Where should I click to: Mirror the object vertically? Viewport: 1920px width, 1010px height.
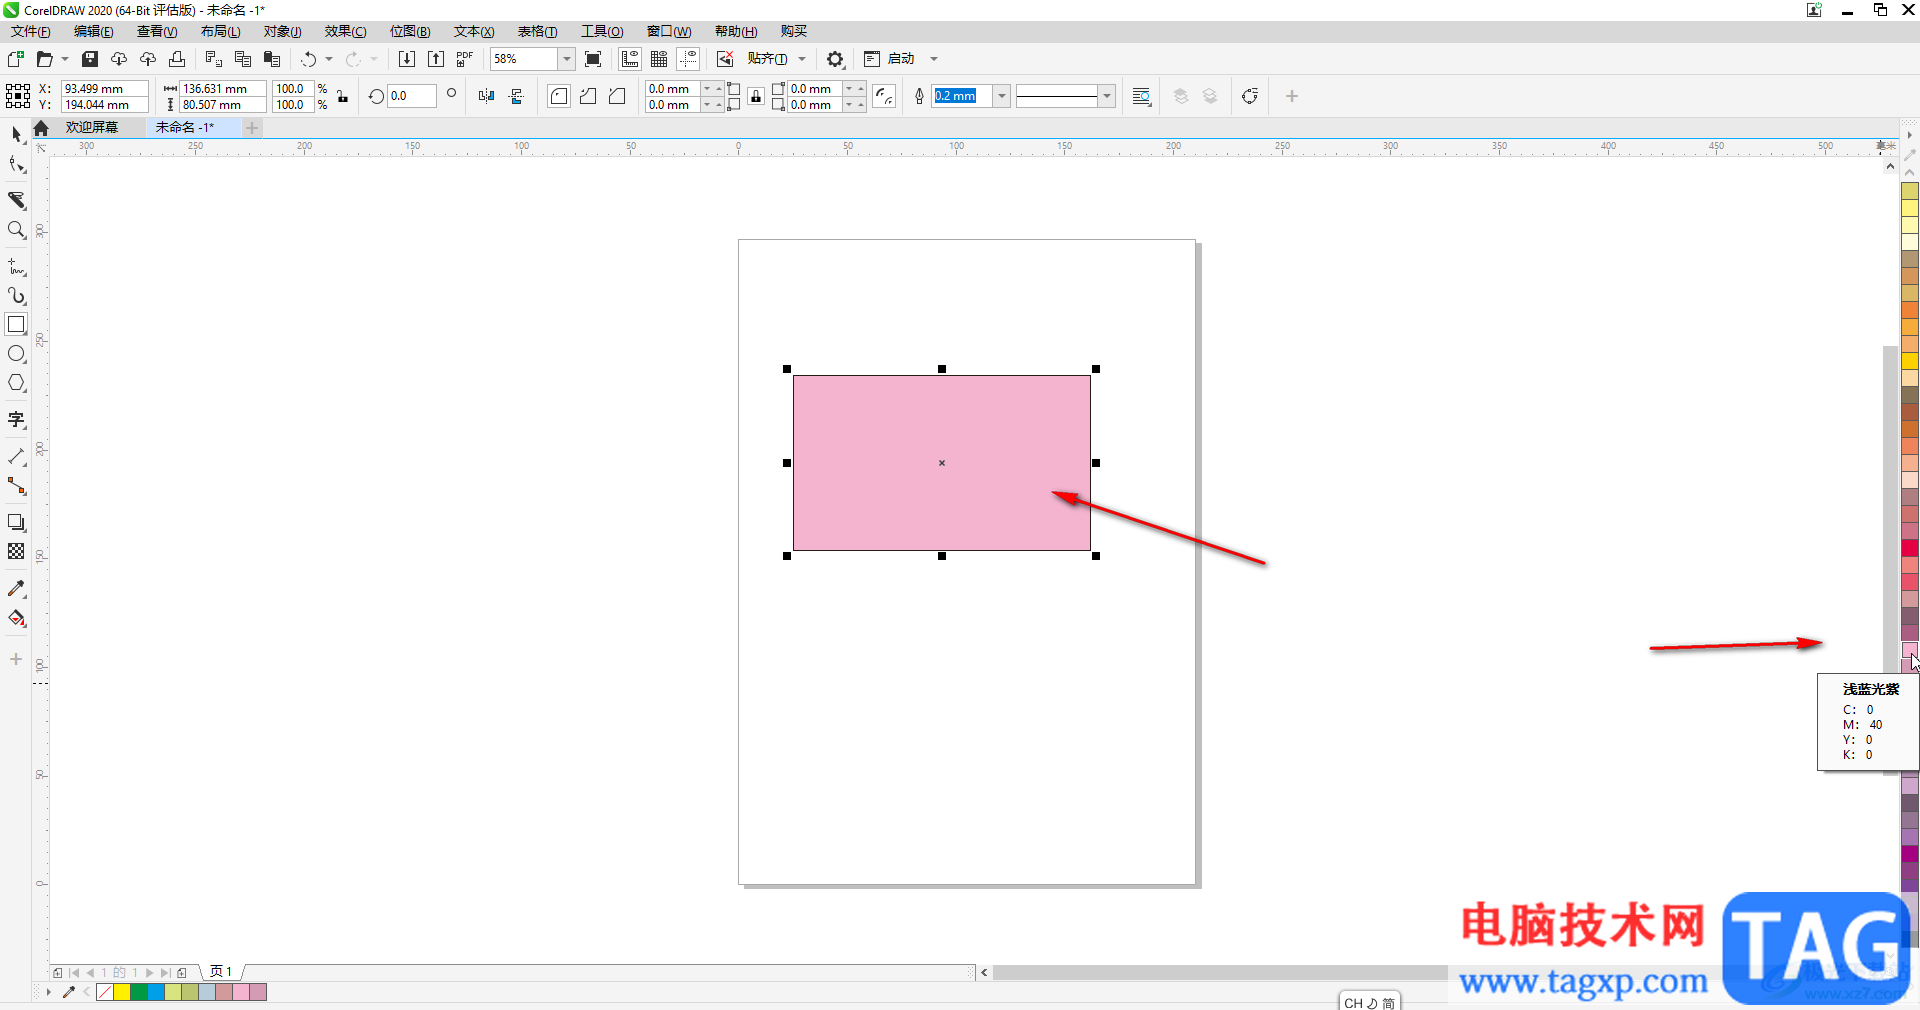(516, 96)
